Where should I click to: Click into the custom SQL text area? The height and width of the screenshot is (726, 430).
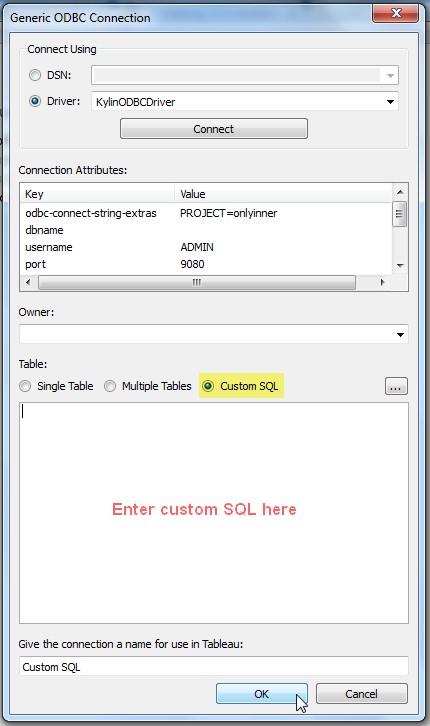point(214,513)
